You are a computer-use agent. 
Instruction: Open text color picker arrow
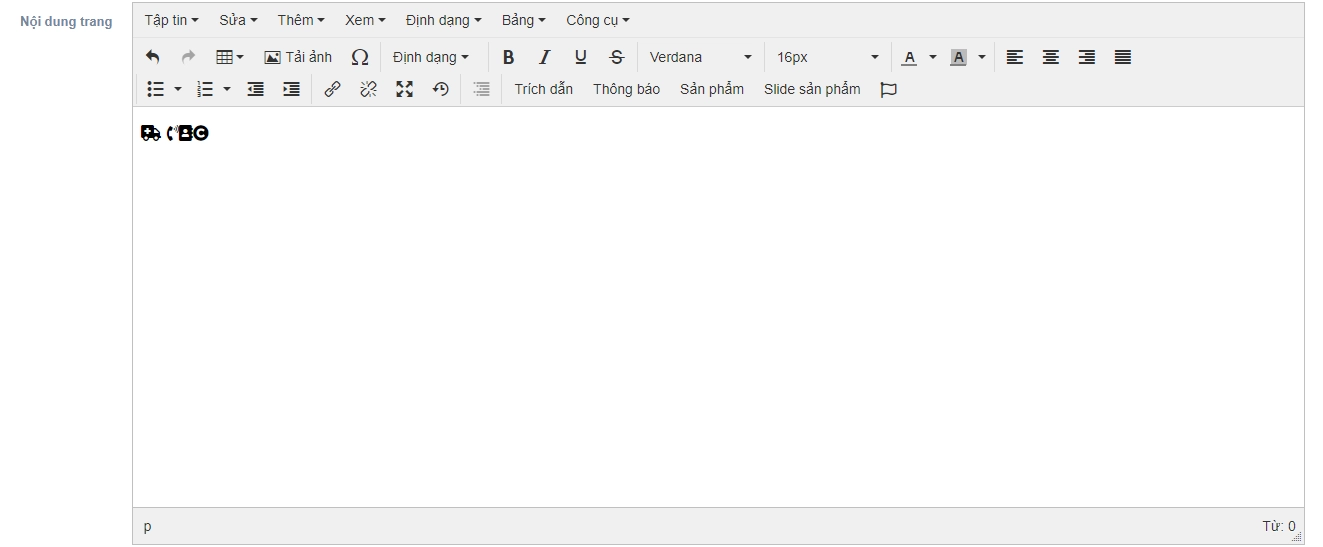[933, 57]
